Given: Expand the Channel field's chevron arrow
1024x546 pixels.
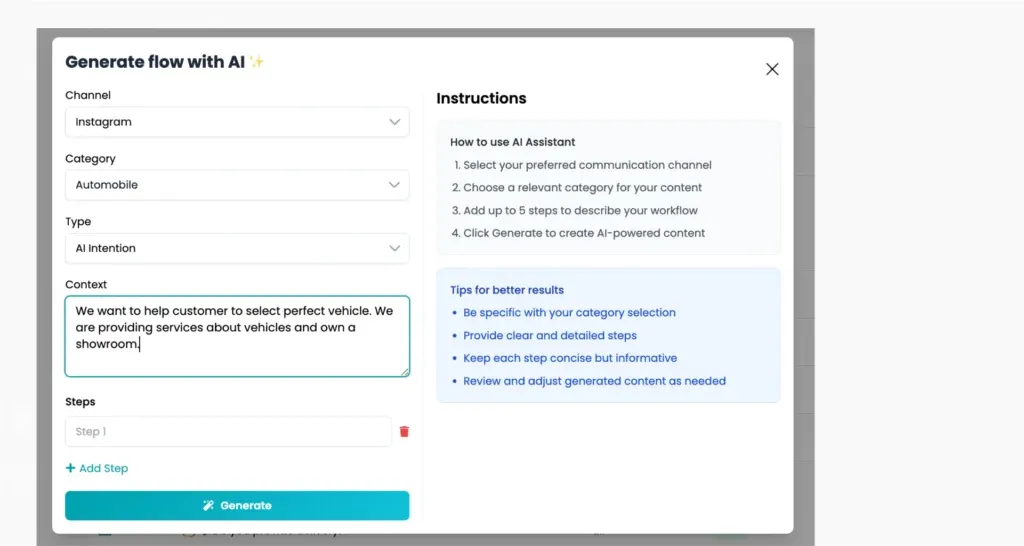Looking at the screenshot, I should pyautogui.click(x=394, y=122).
